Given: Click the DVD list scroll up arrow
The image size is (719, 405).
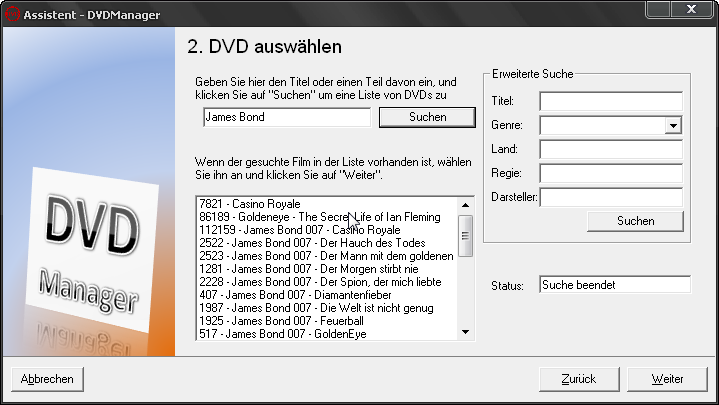Looking at the screenshot, I should pos(465,205).
